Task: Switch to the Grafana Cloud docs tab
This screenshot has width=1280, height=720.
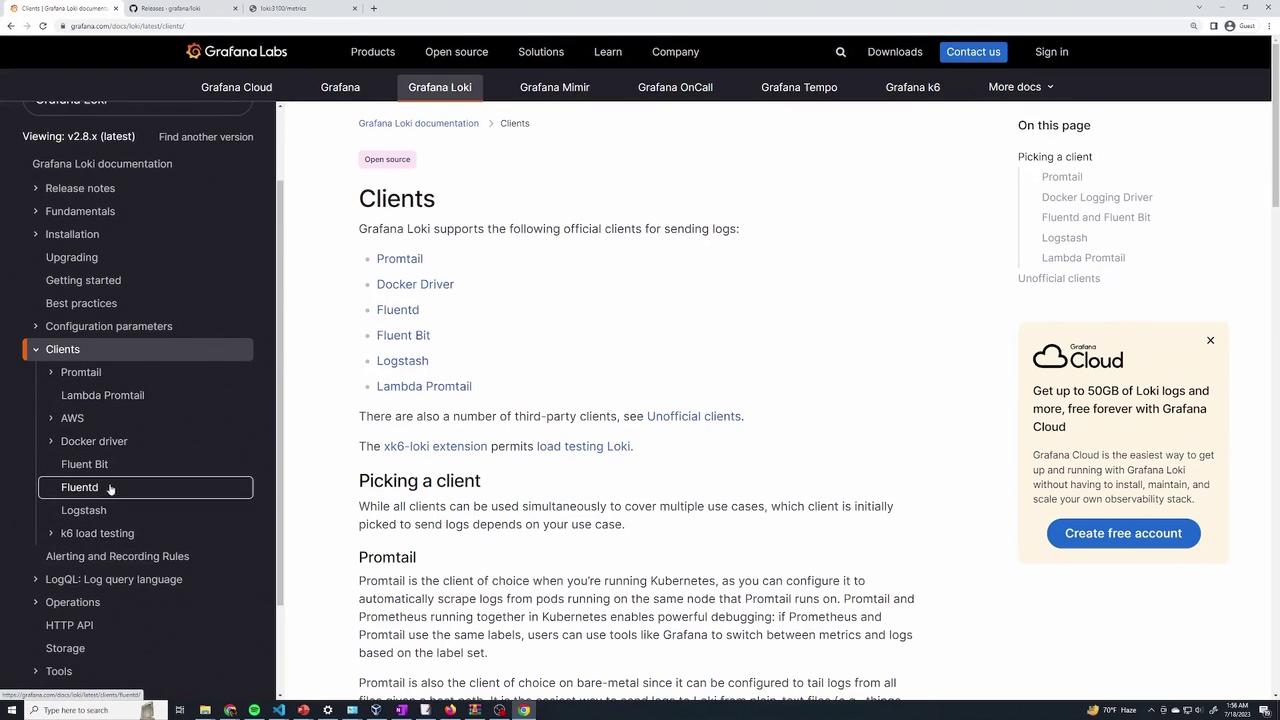Action: click(237, 87)
